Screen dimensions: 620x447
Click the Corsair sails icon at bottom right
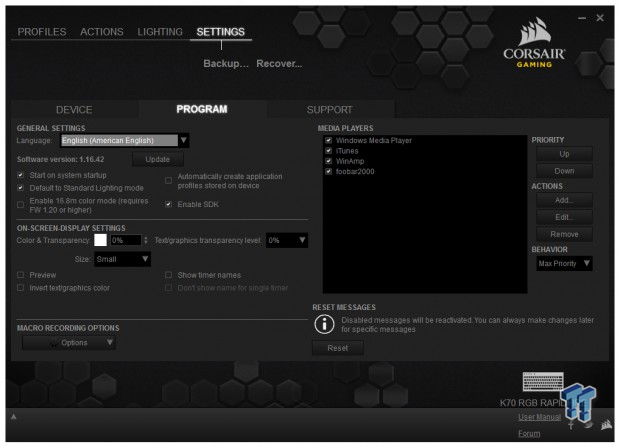607,425
